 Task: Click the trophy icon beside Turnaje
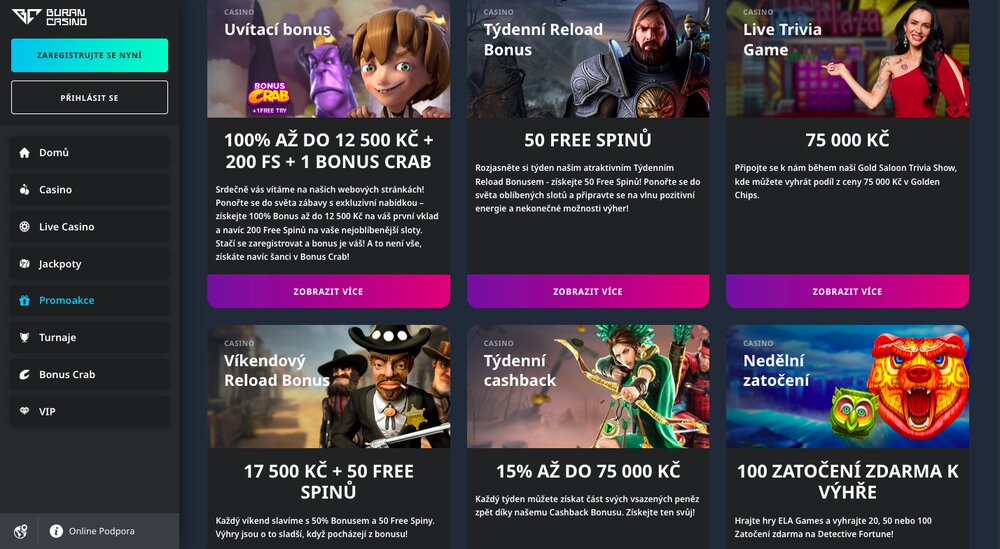pos(24,337)
